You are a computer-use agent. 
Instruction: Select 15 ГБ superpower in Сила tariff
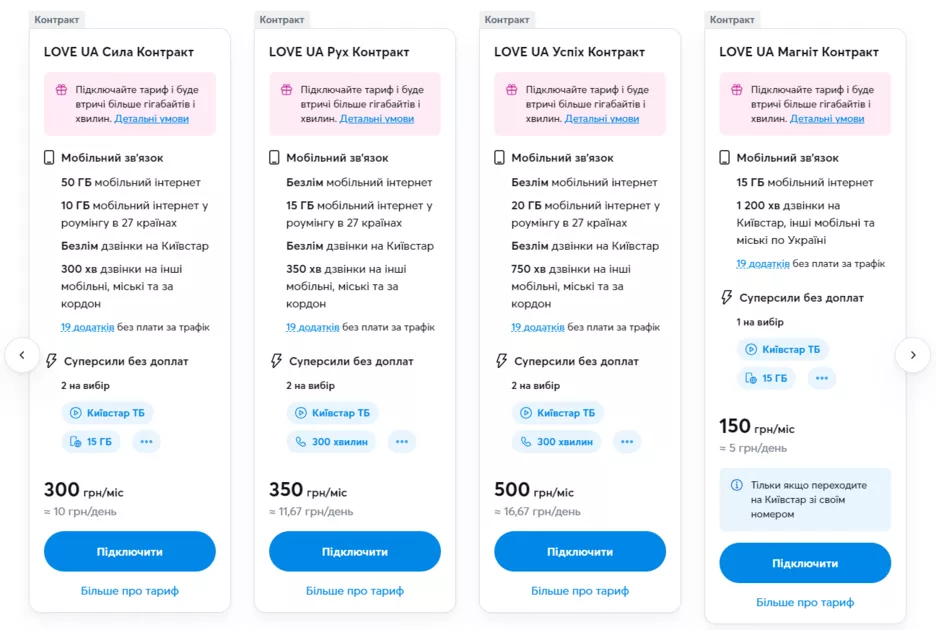90,441
